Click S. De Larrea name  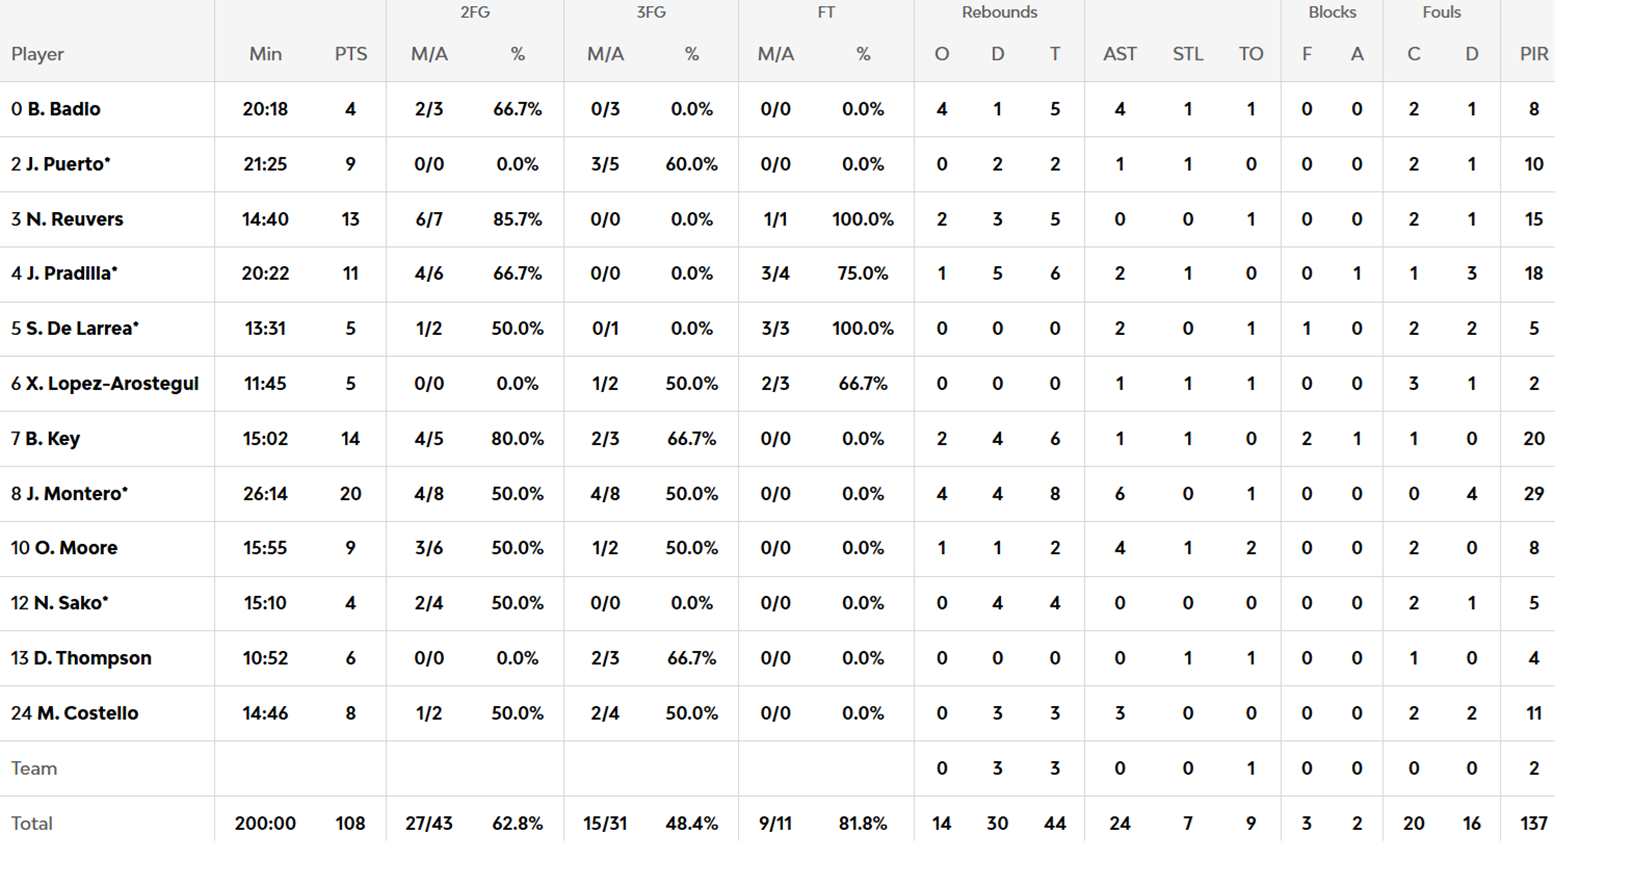point(82,328)
